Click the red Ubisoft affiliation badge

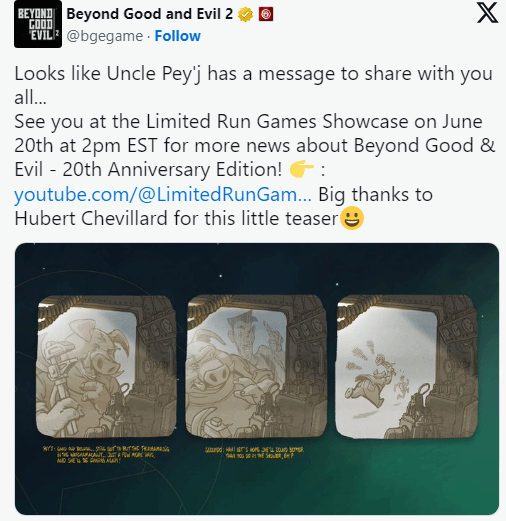point(266,14)
